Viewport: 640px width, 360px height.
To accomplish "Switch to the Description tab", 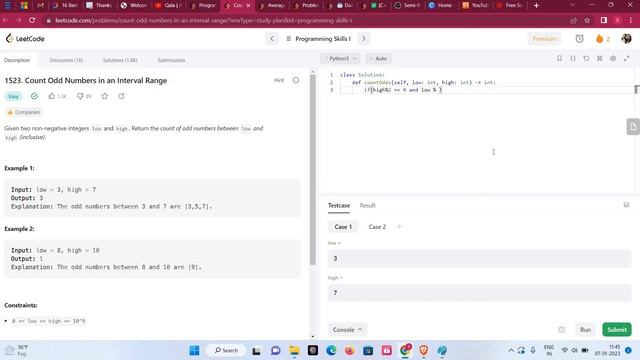I will coord(17,60).
